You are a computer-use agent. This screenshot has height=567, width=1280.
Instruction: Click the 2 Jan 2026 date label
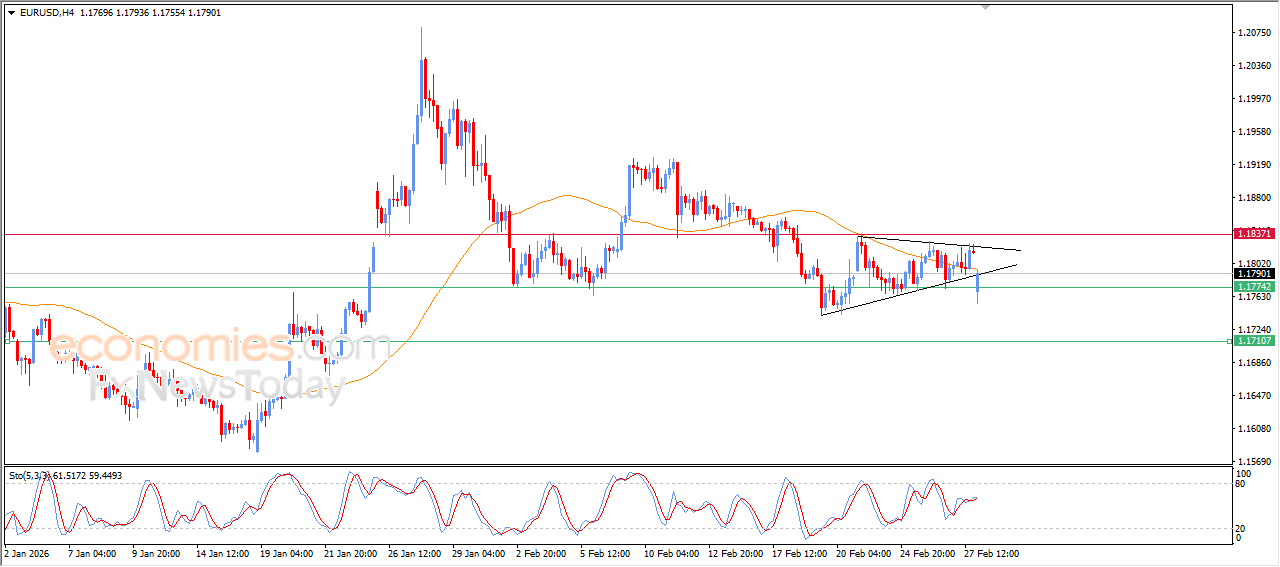click(27, 553)
